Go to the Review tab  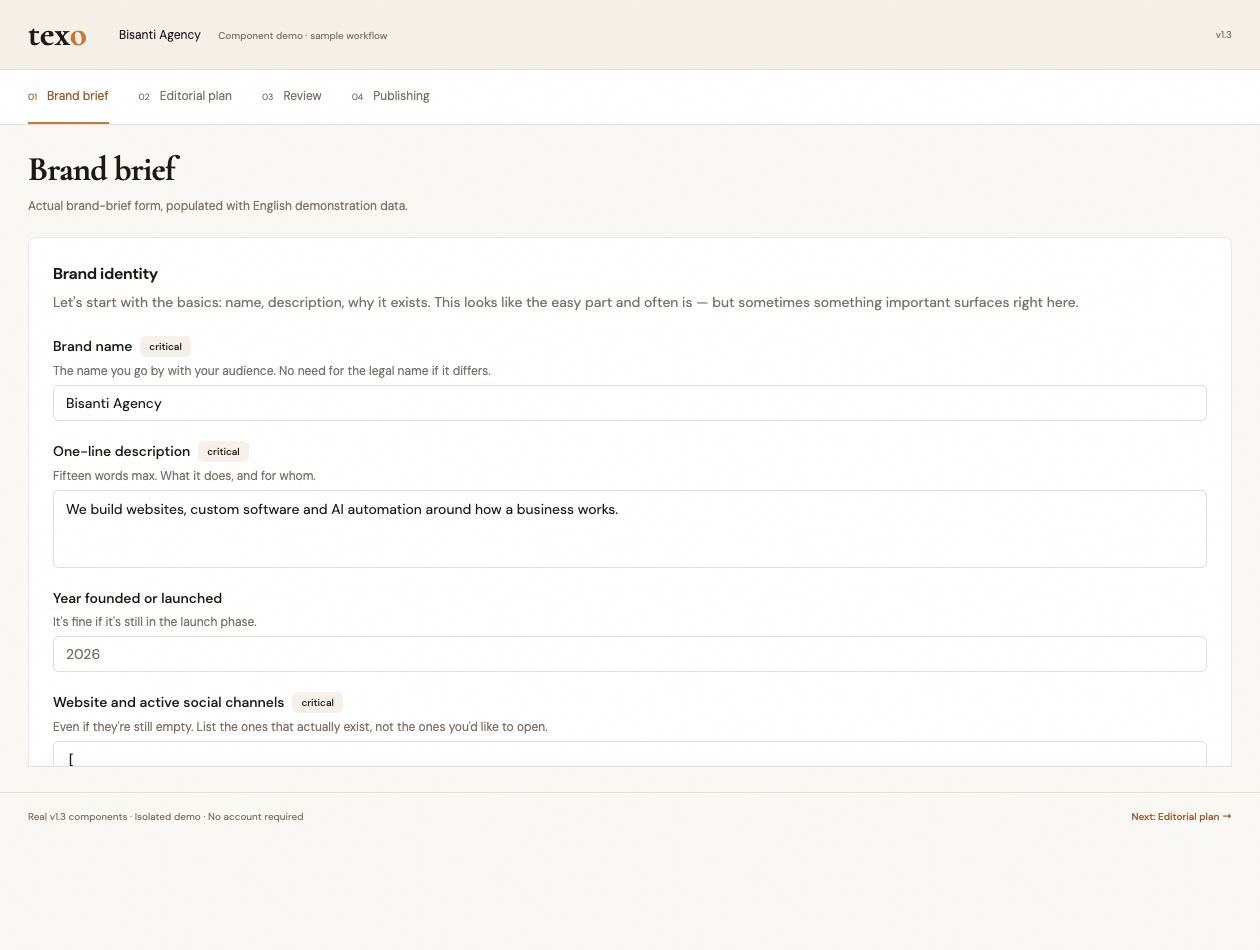click(x=292, y=96)
